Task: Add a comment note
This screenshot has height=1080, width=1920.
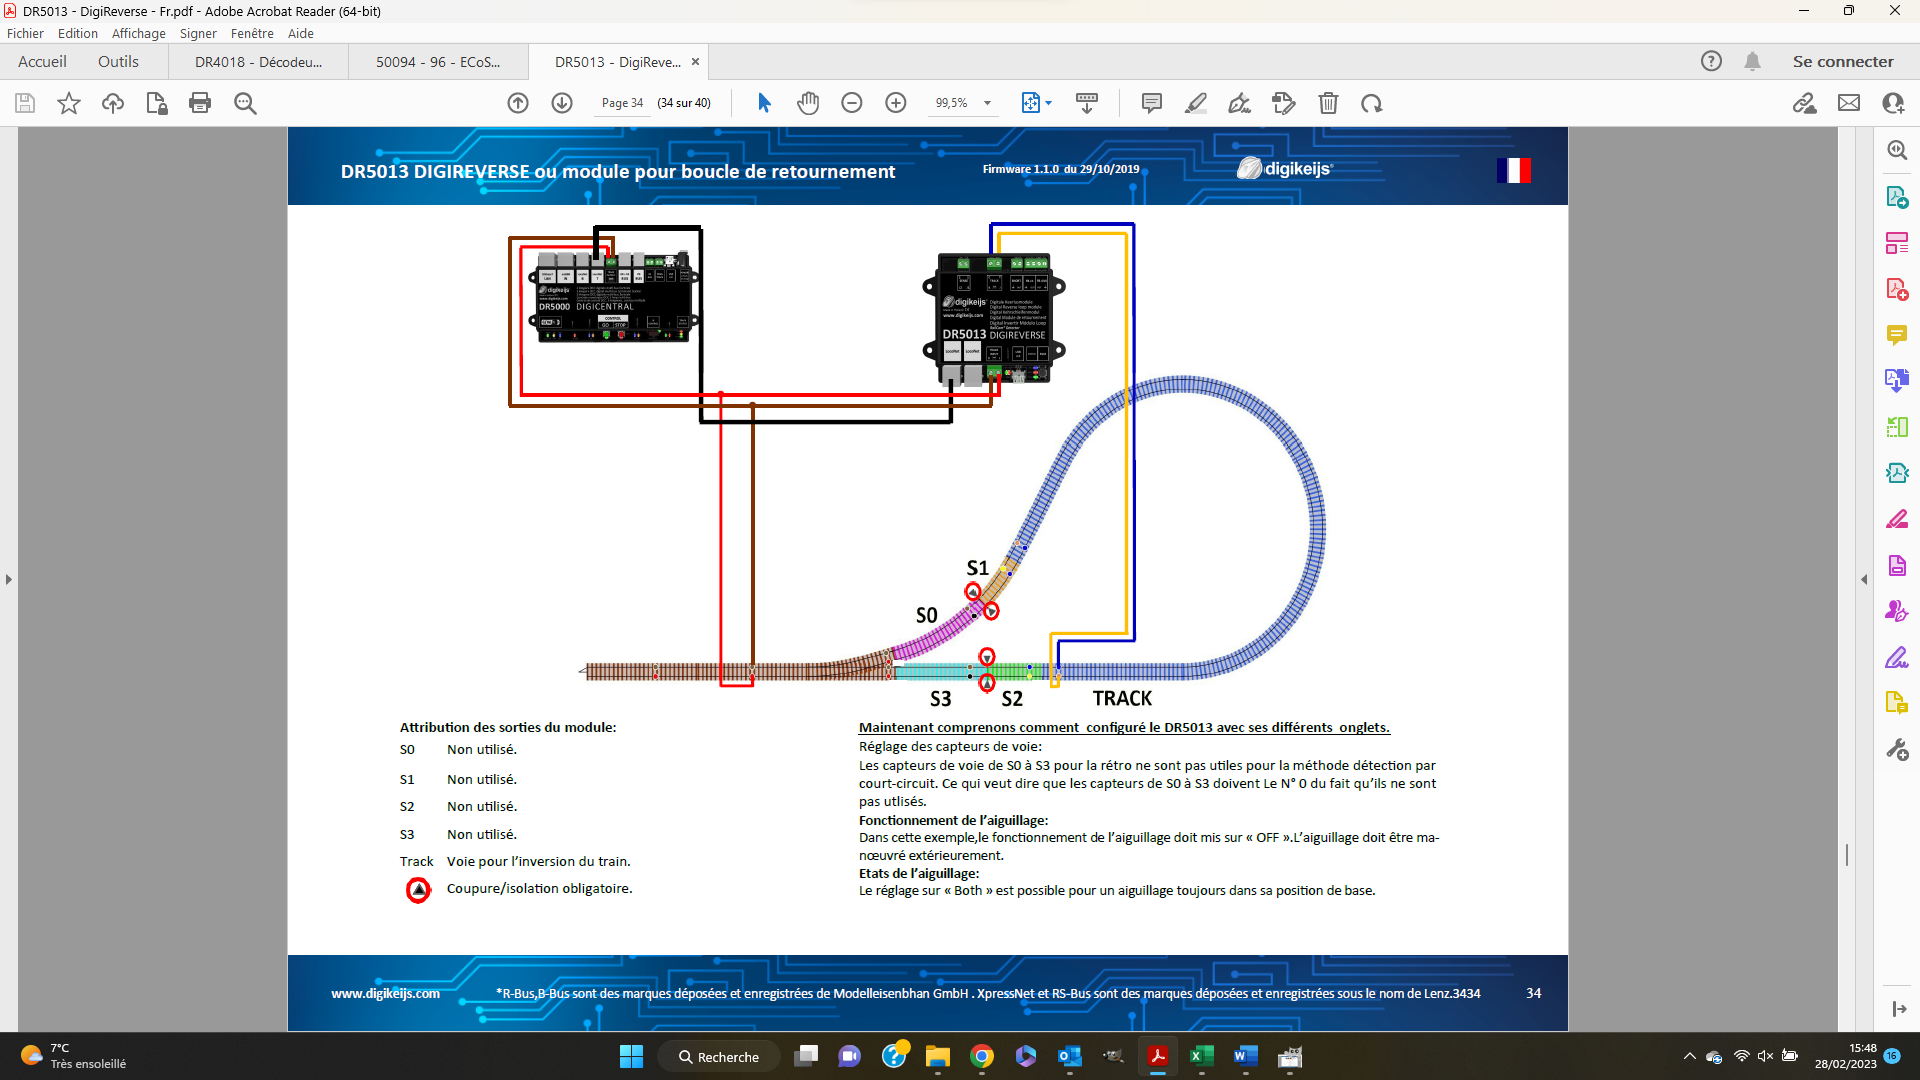Action: (x=1152, y=103)
